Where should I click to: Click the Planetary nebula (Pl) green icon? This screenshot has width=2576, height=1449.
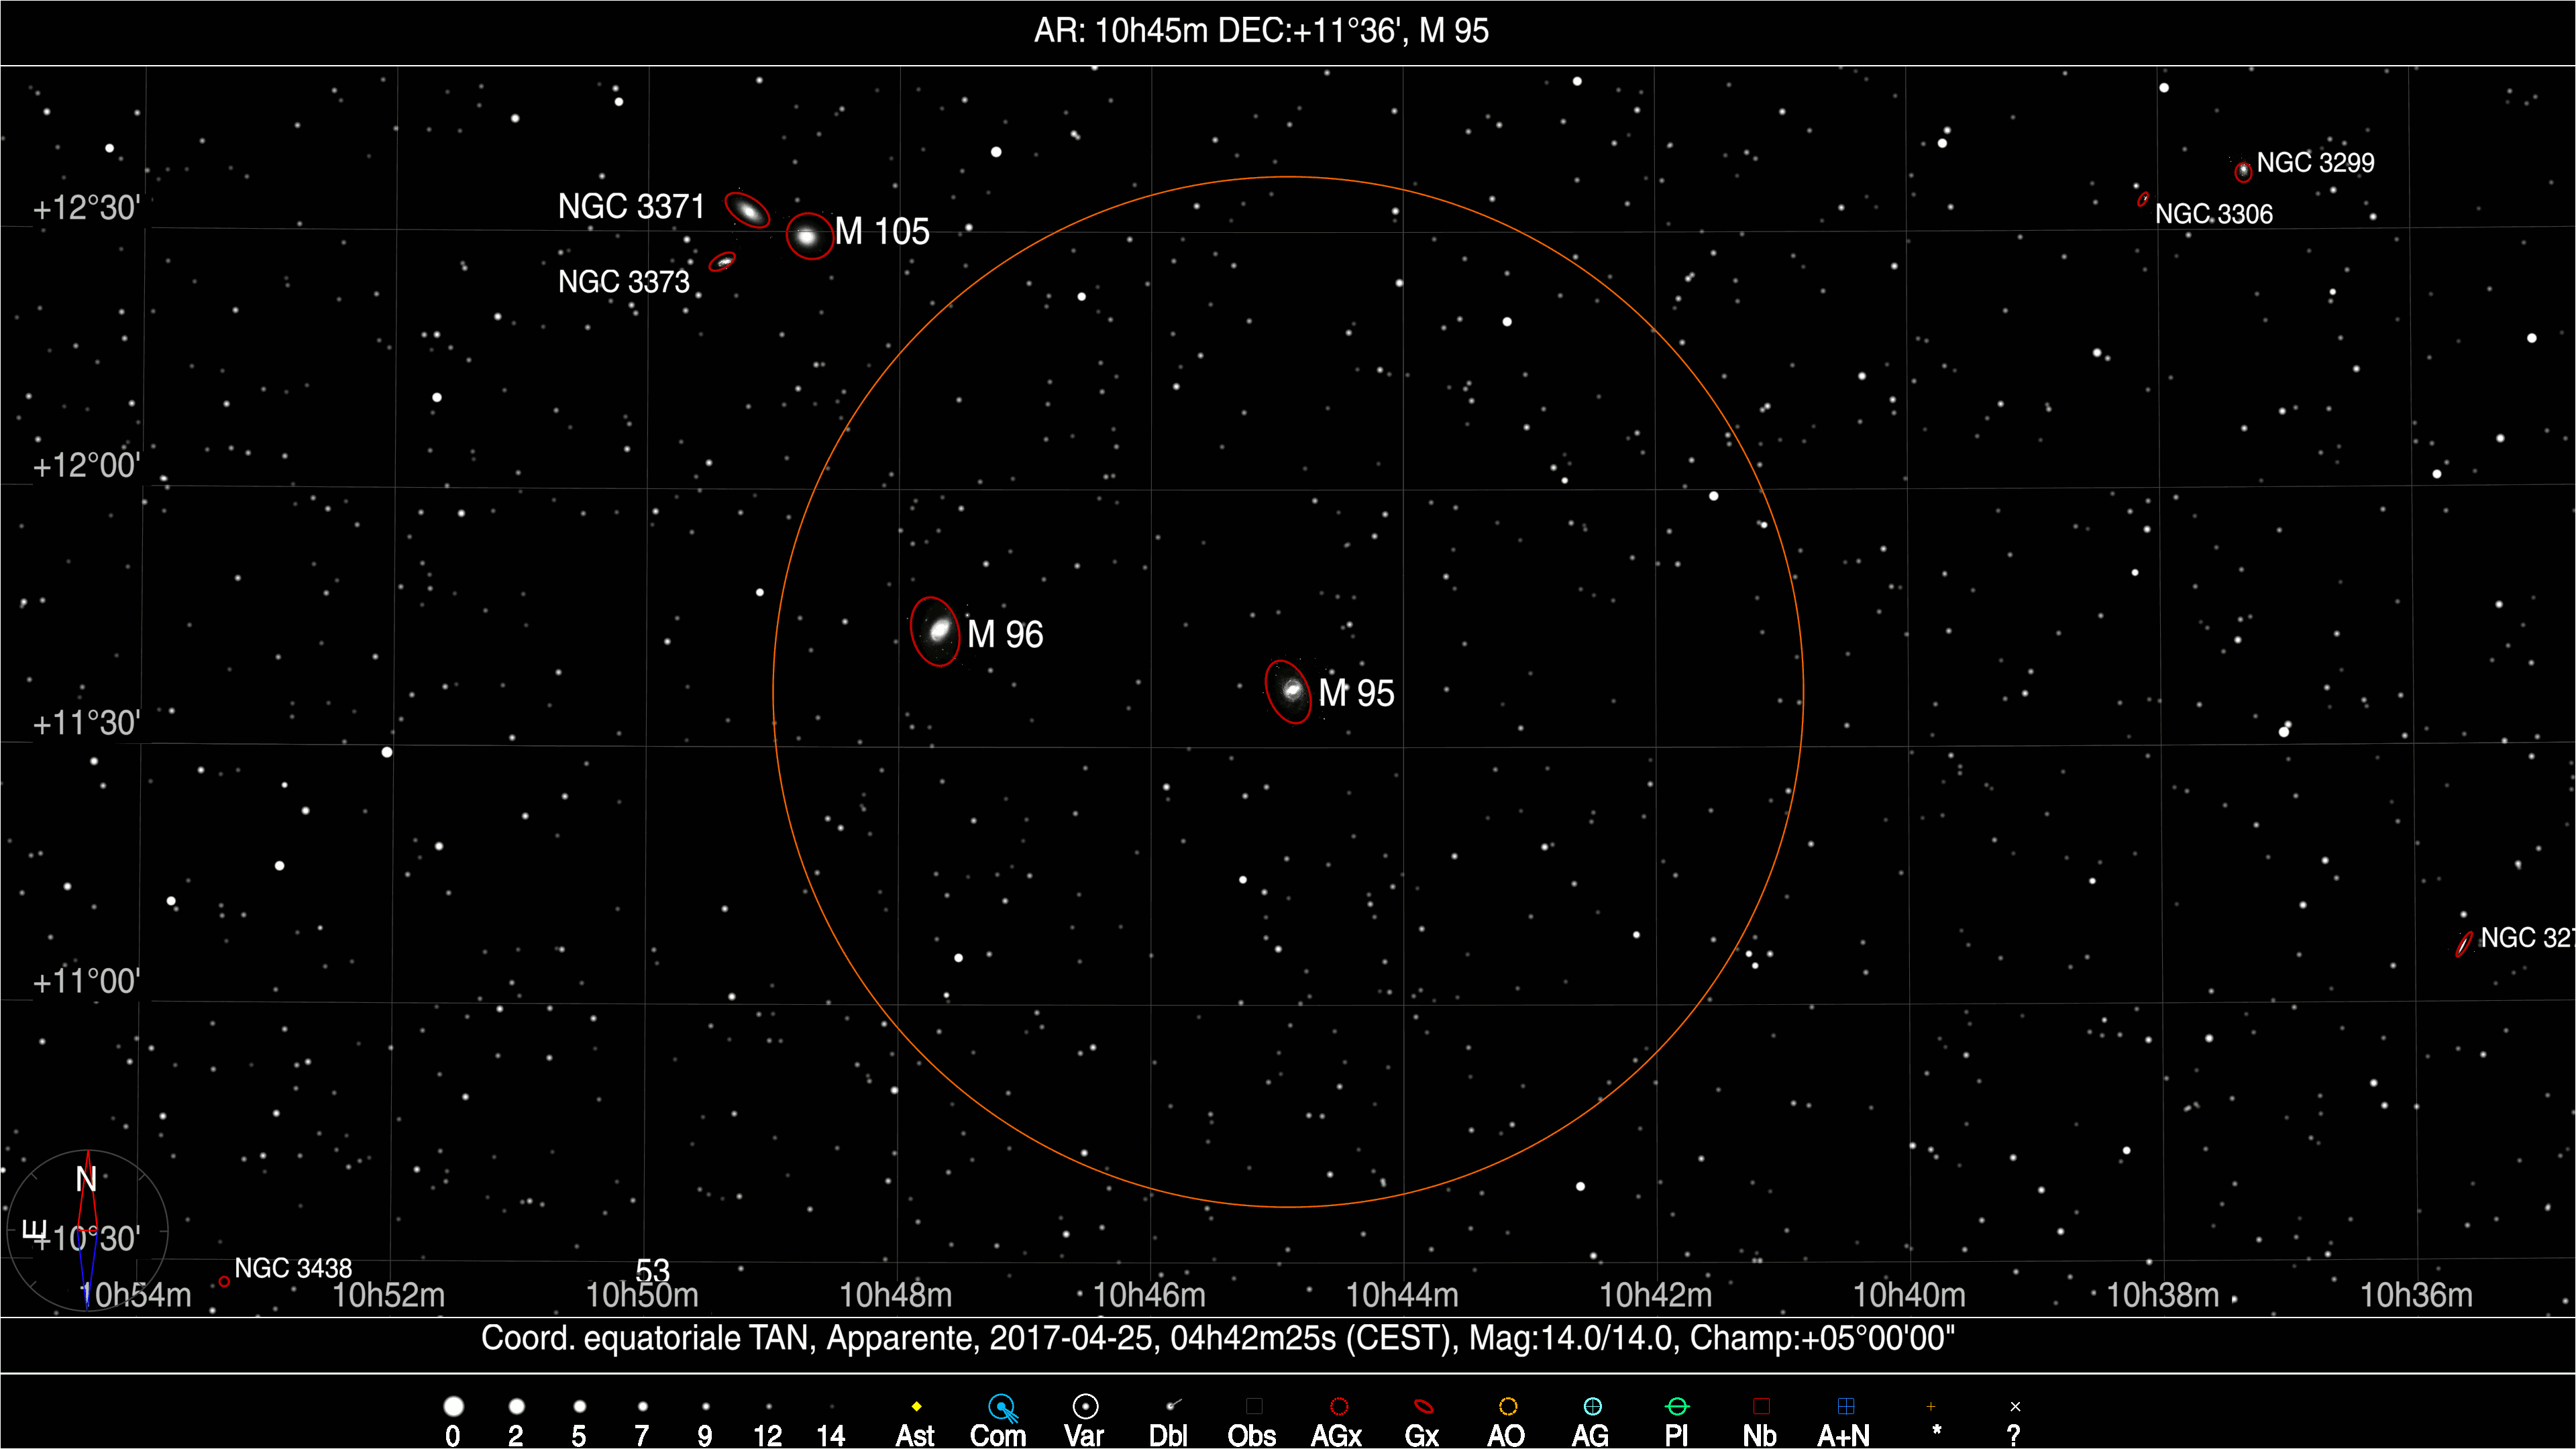tap(1677, 1407)
